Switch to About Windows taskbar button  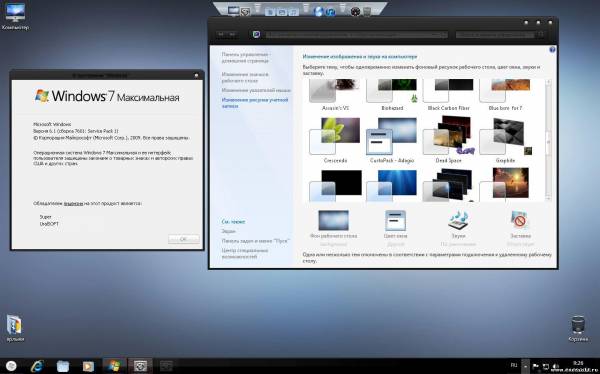pos(114,366)
